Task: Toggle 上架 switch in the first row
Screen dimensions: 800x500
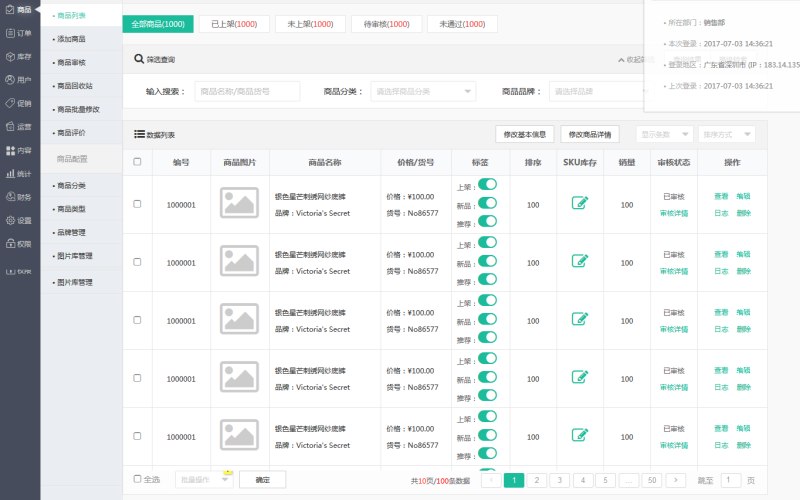Action: pyautogui.click(x=487, y=184)
